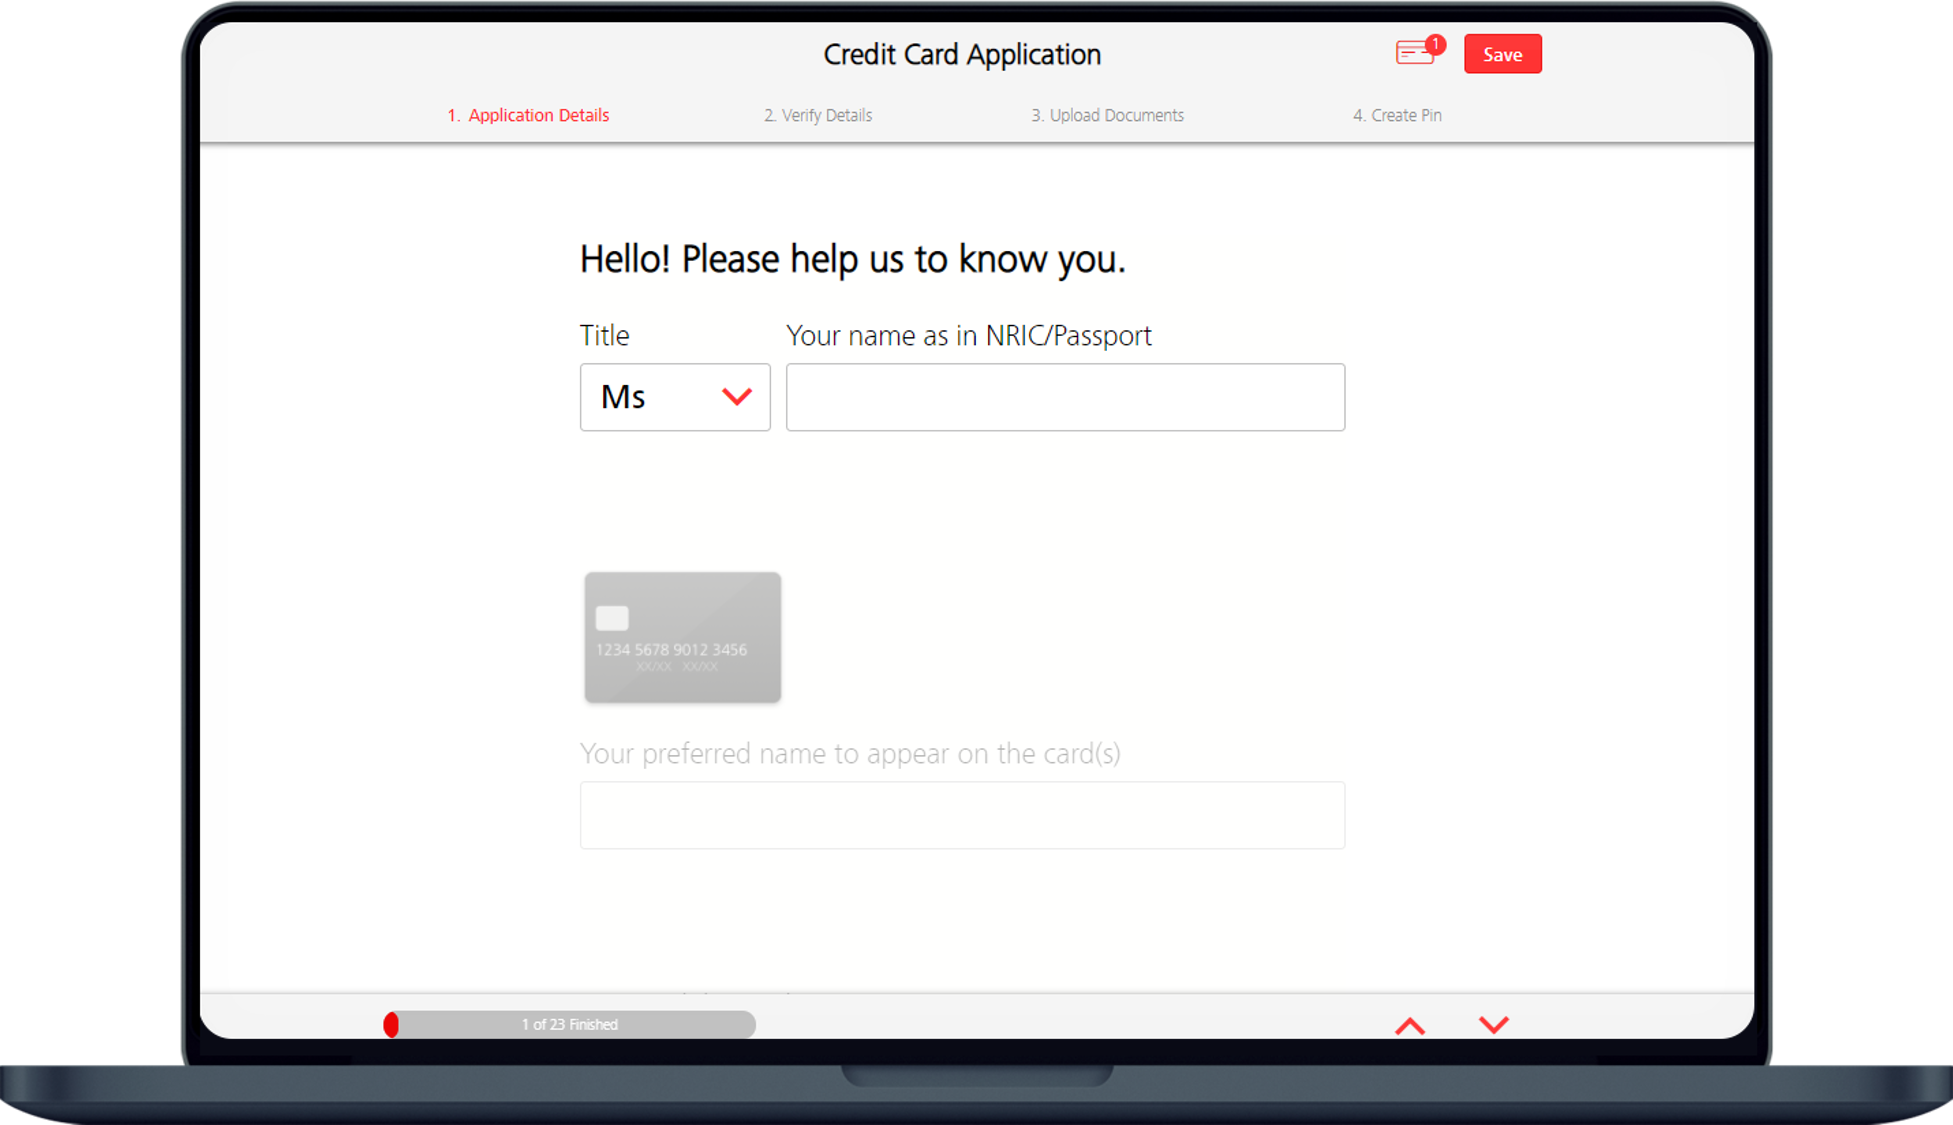Viewport: 1953px width, 1125px height.
Task: Switch to the Verify Details step
Action: point(818,115)
